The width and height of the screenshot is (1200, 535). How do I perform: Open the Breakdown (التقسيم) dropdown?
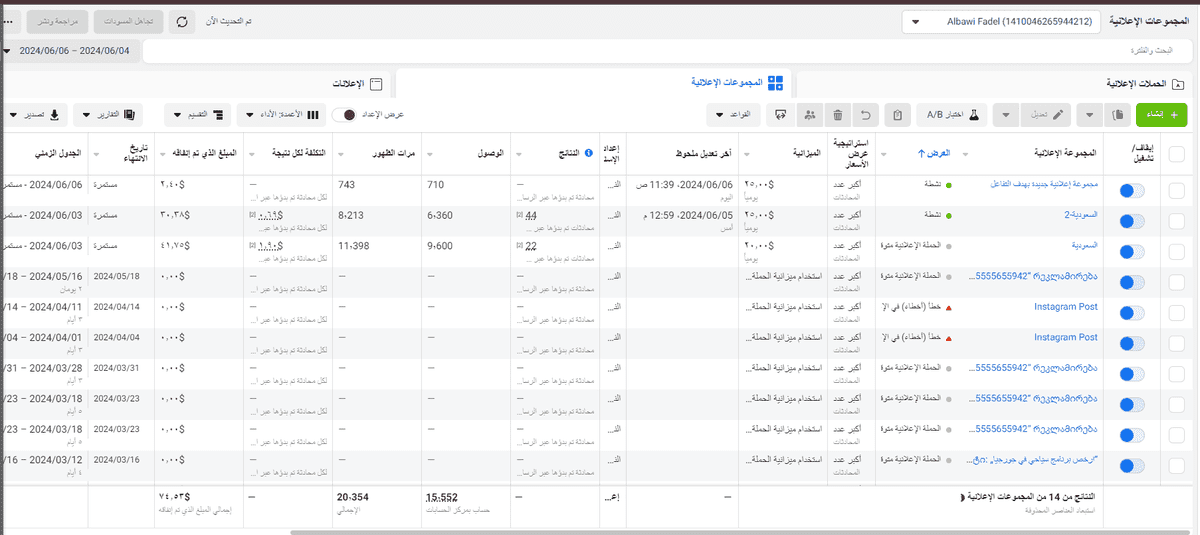coord(198,115)
